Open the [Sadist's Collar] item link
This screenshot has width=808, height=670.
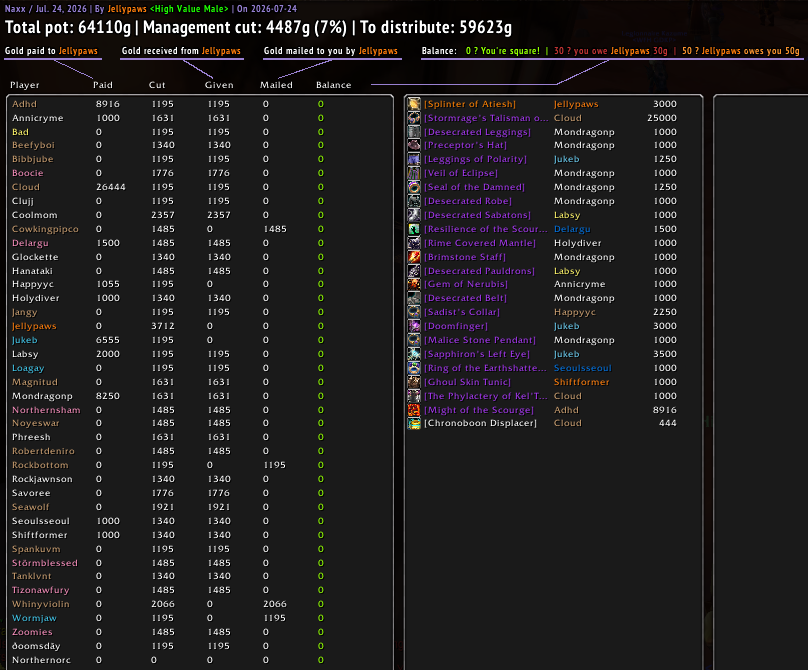click(462, 312)
